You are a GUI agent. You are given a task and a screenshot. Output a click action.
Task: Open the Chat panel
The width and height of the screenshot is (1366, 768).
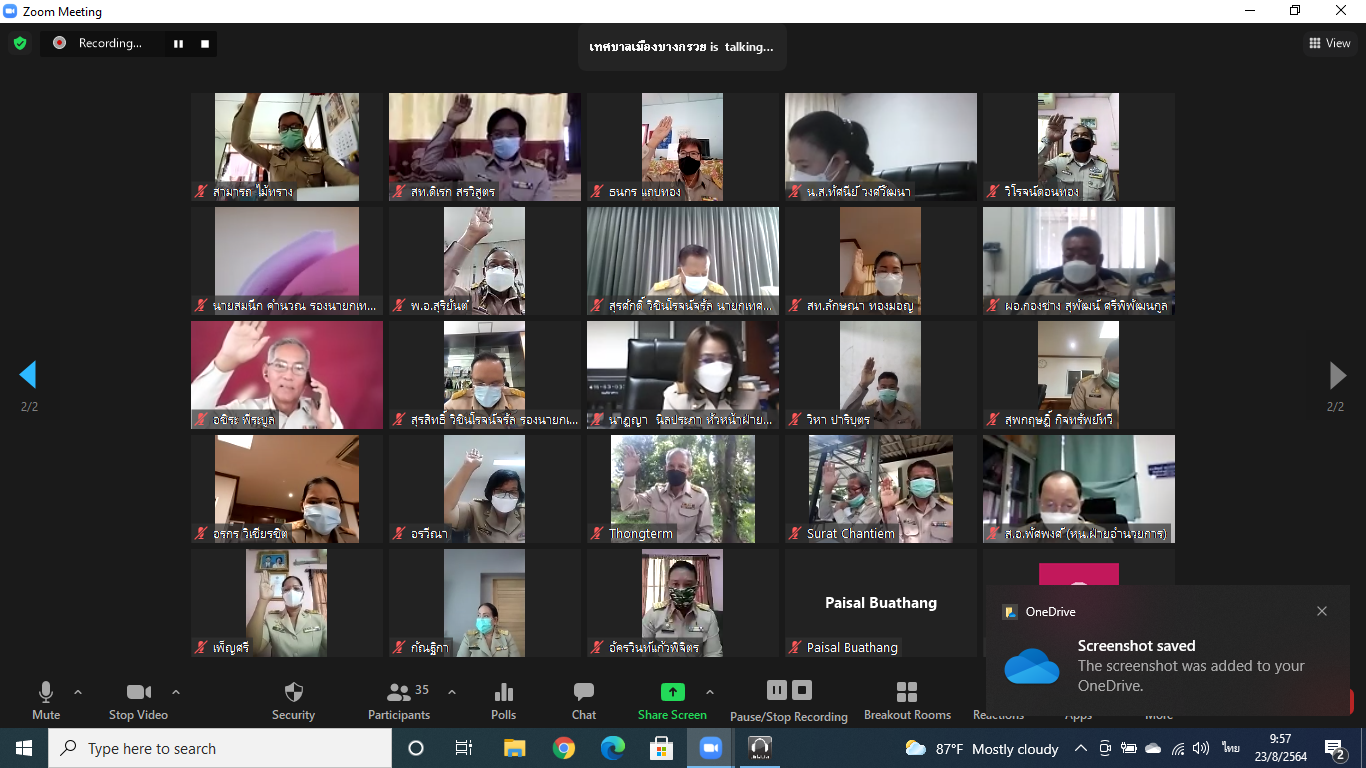point(584,700)
